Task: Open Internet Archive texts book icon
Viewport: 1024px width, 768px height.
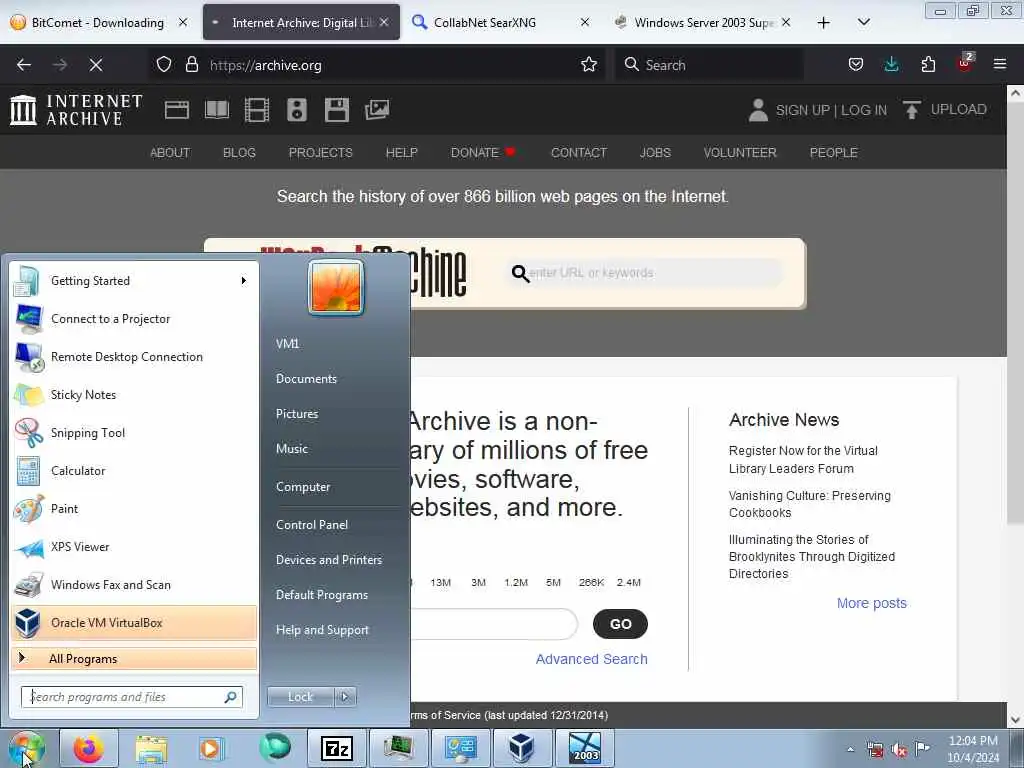Action: pyautogui.click(x=217, y=110)
